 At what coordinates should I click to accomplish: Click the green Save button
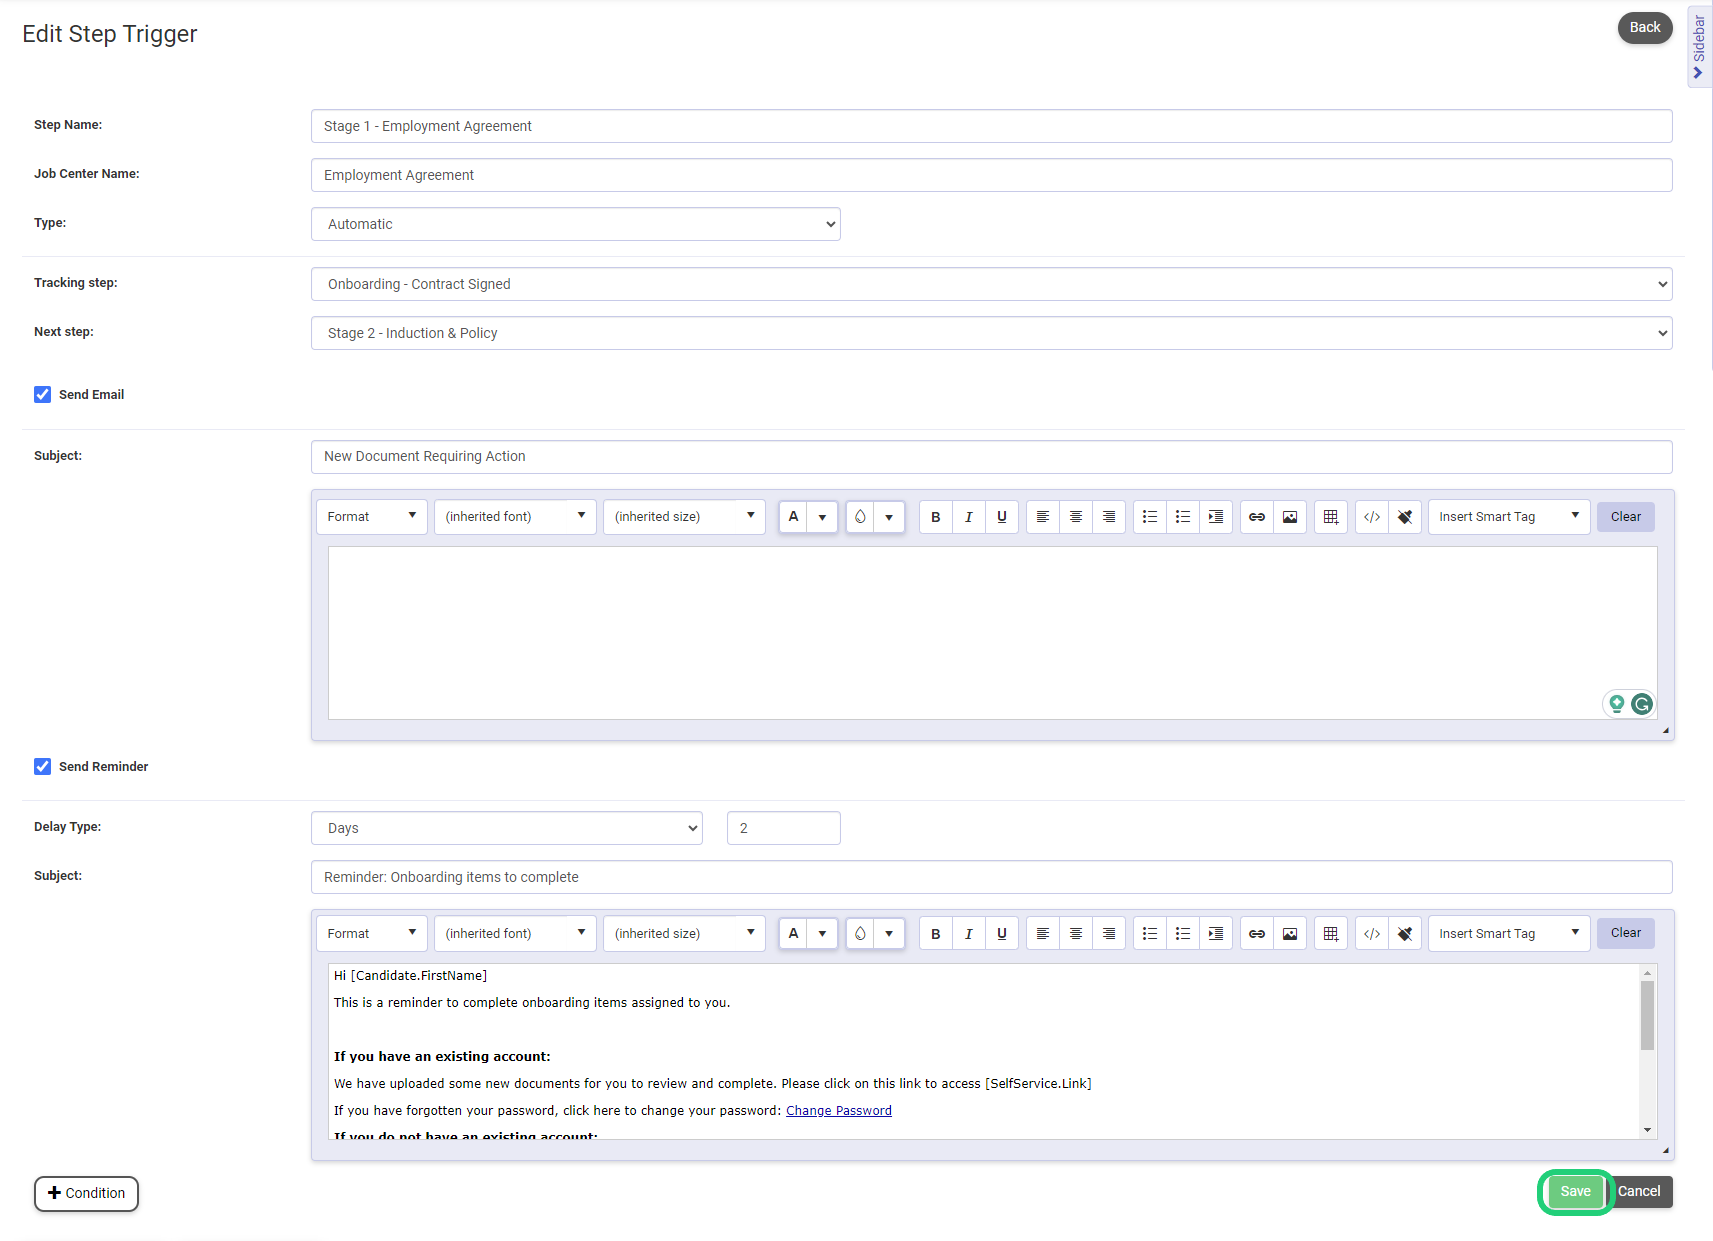coord(1575,1191)
